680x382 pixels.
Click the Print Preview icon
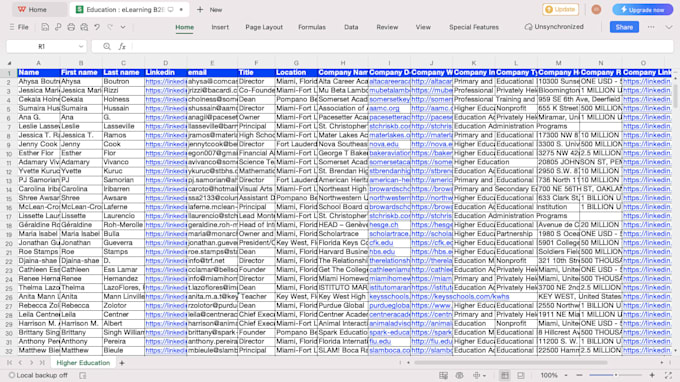coord(84,27)
